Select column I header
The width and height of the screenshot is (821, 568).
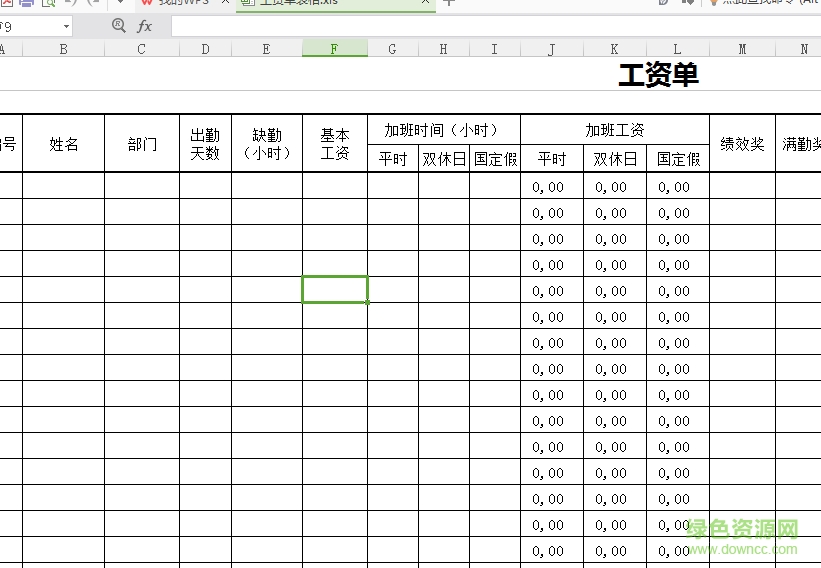tap(494, 49)
